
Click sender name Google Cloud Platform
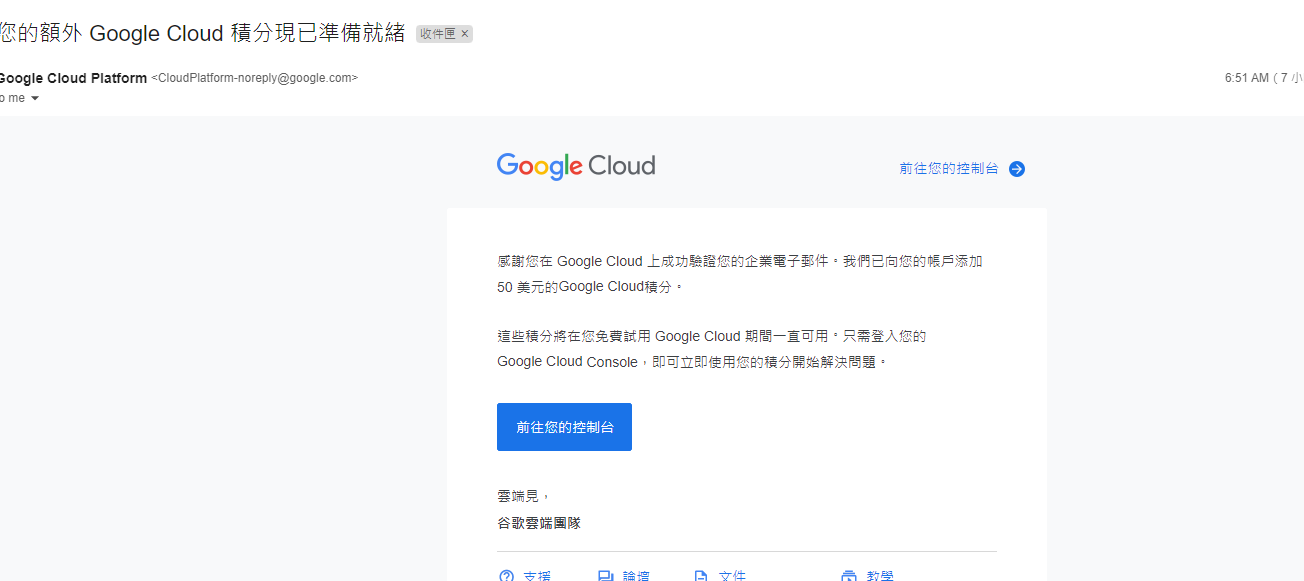73,78
